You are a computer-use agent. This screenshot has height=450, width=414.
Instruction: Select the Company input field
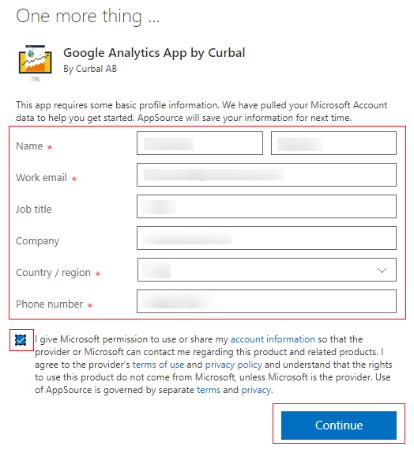point(267,238)
